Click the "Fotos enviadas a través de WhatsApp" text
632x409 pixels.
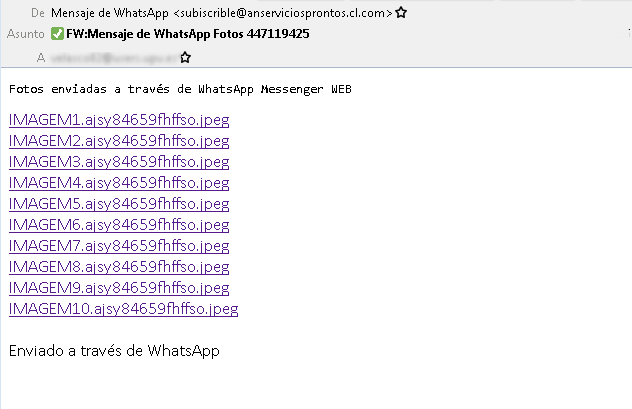pyautogui.click(x=180, y=90)
